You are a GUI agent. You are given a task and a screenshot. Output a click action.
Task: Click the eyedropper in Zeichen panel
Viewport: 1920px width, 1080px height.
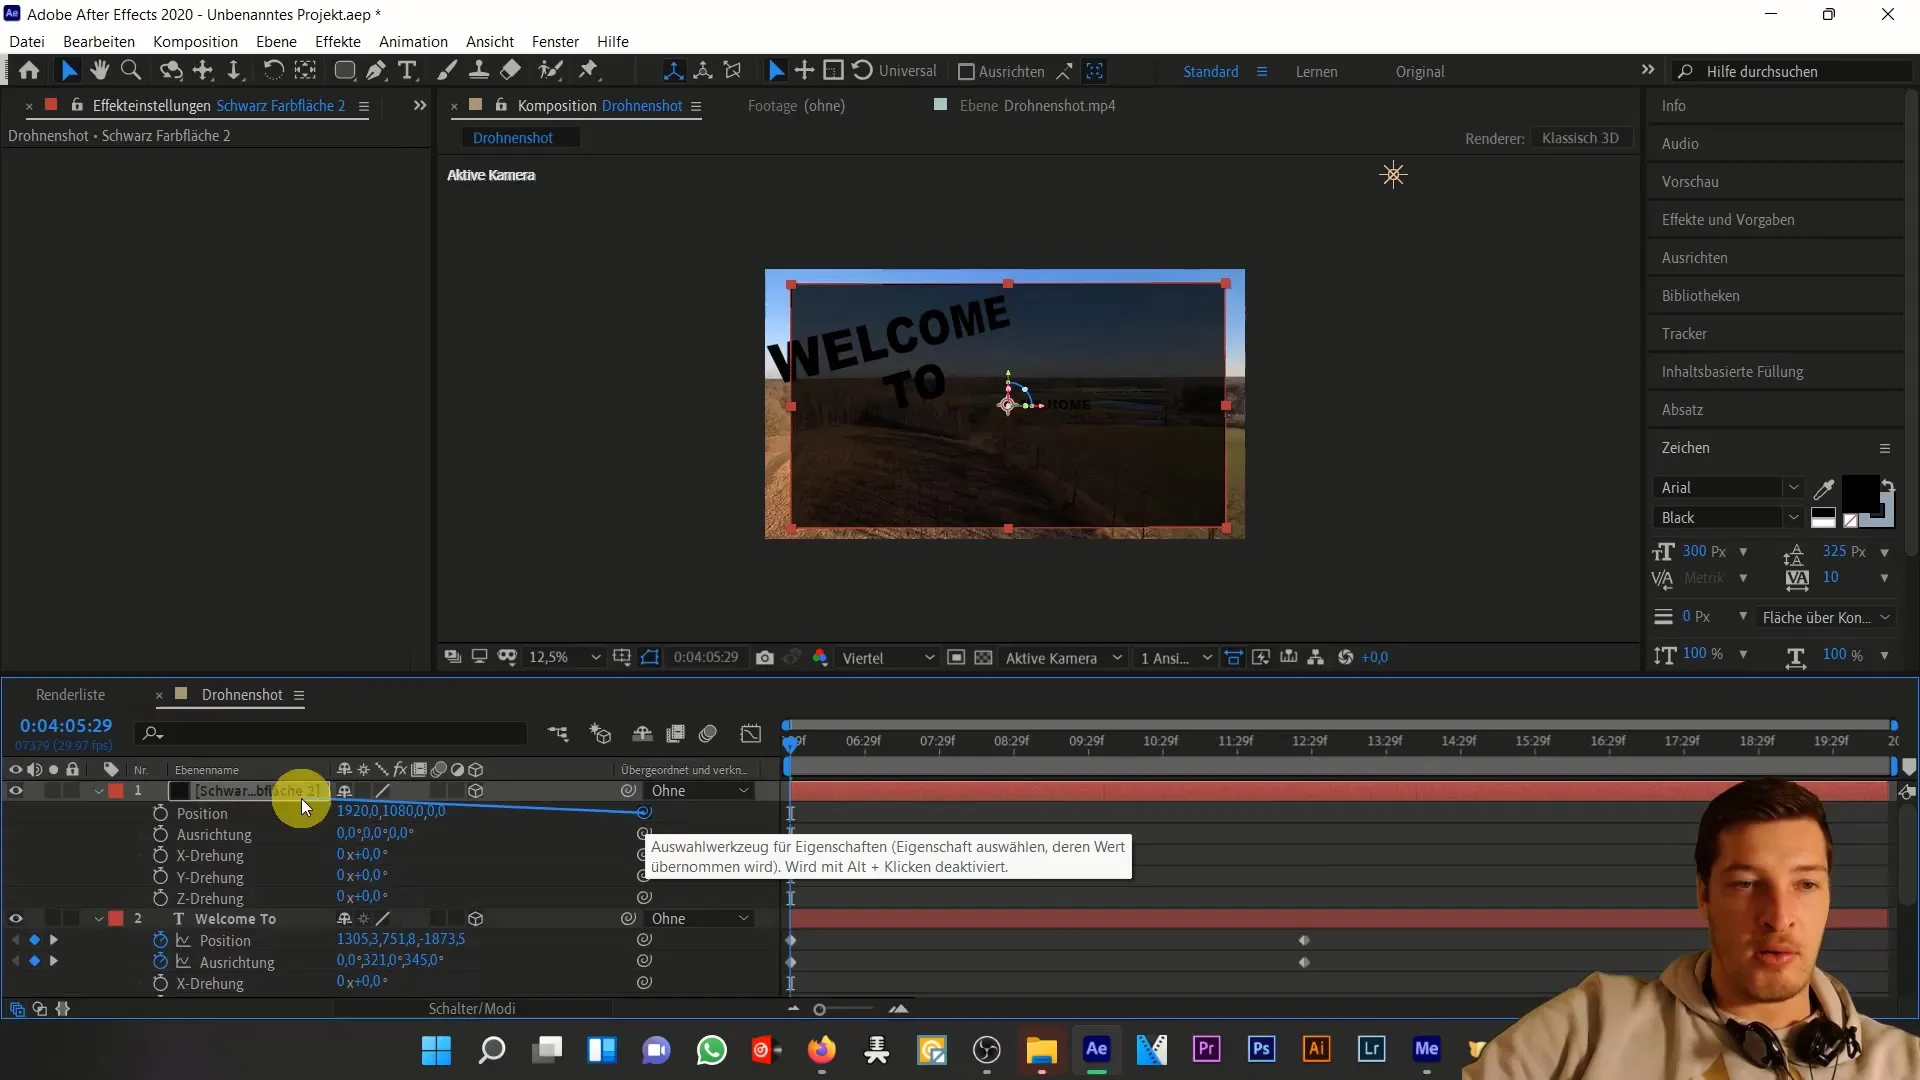click(x=1824, y=489)
